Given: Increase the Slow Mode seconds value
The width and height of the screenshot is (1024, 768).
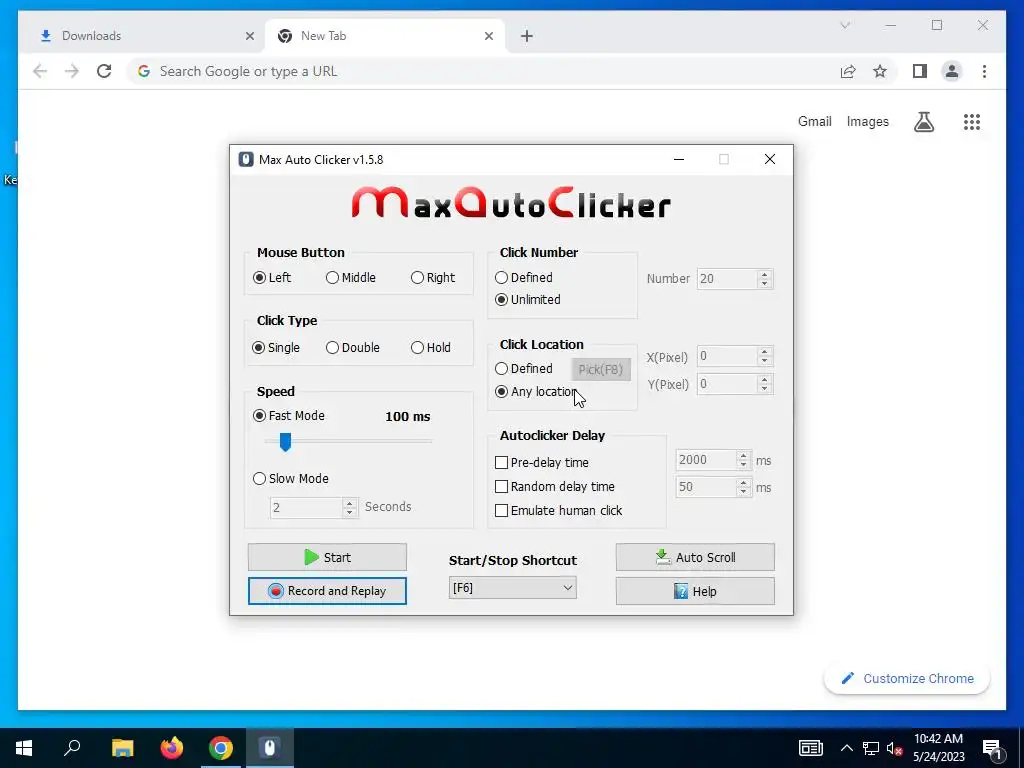Looking at the screenshot, I should [x=349, y=503].
